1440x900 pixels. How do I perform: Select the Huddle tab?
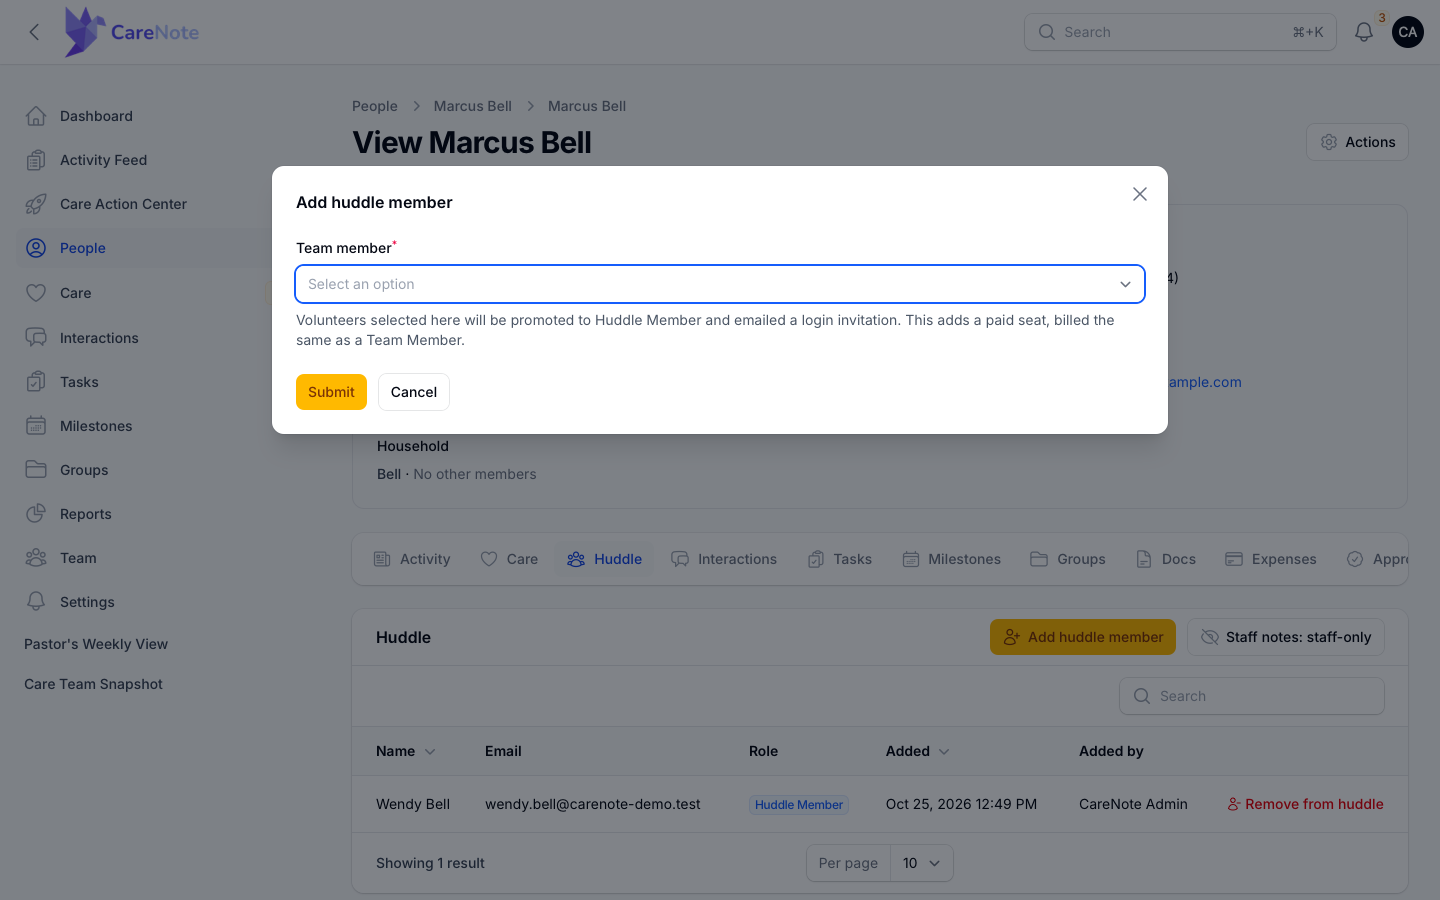604,559
